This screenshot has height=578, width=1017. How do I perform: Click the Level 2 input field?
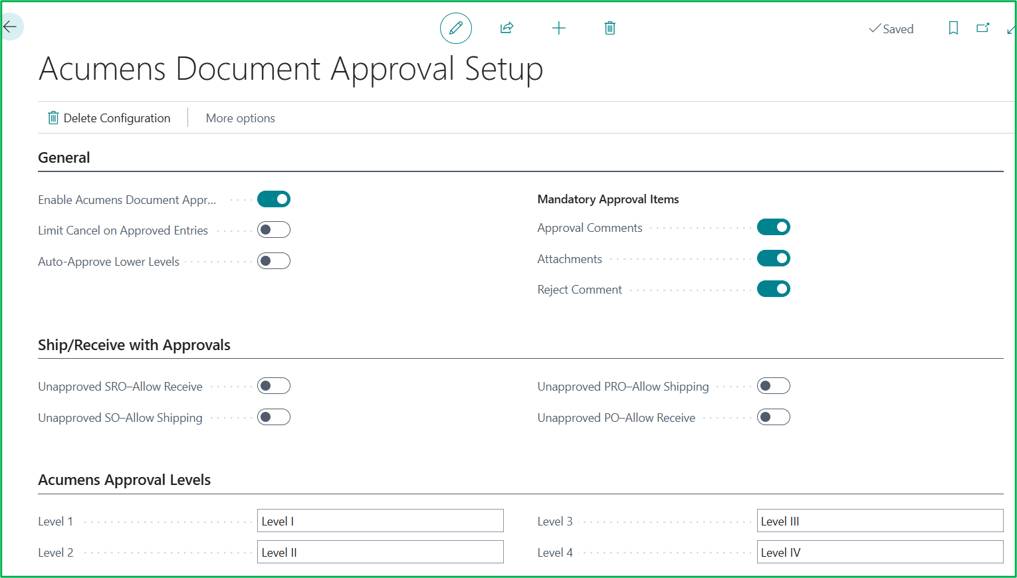pyautogui.click(x=380, y=552)
